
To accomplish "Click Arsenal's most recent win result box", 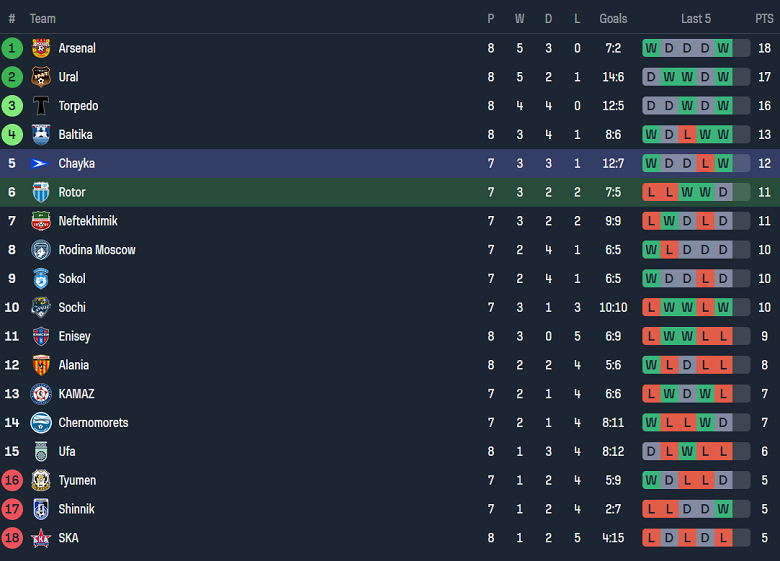I will click(723, 48).
